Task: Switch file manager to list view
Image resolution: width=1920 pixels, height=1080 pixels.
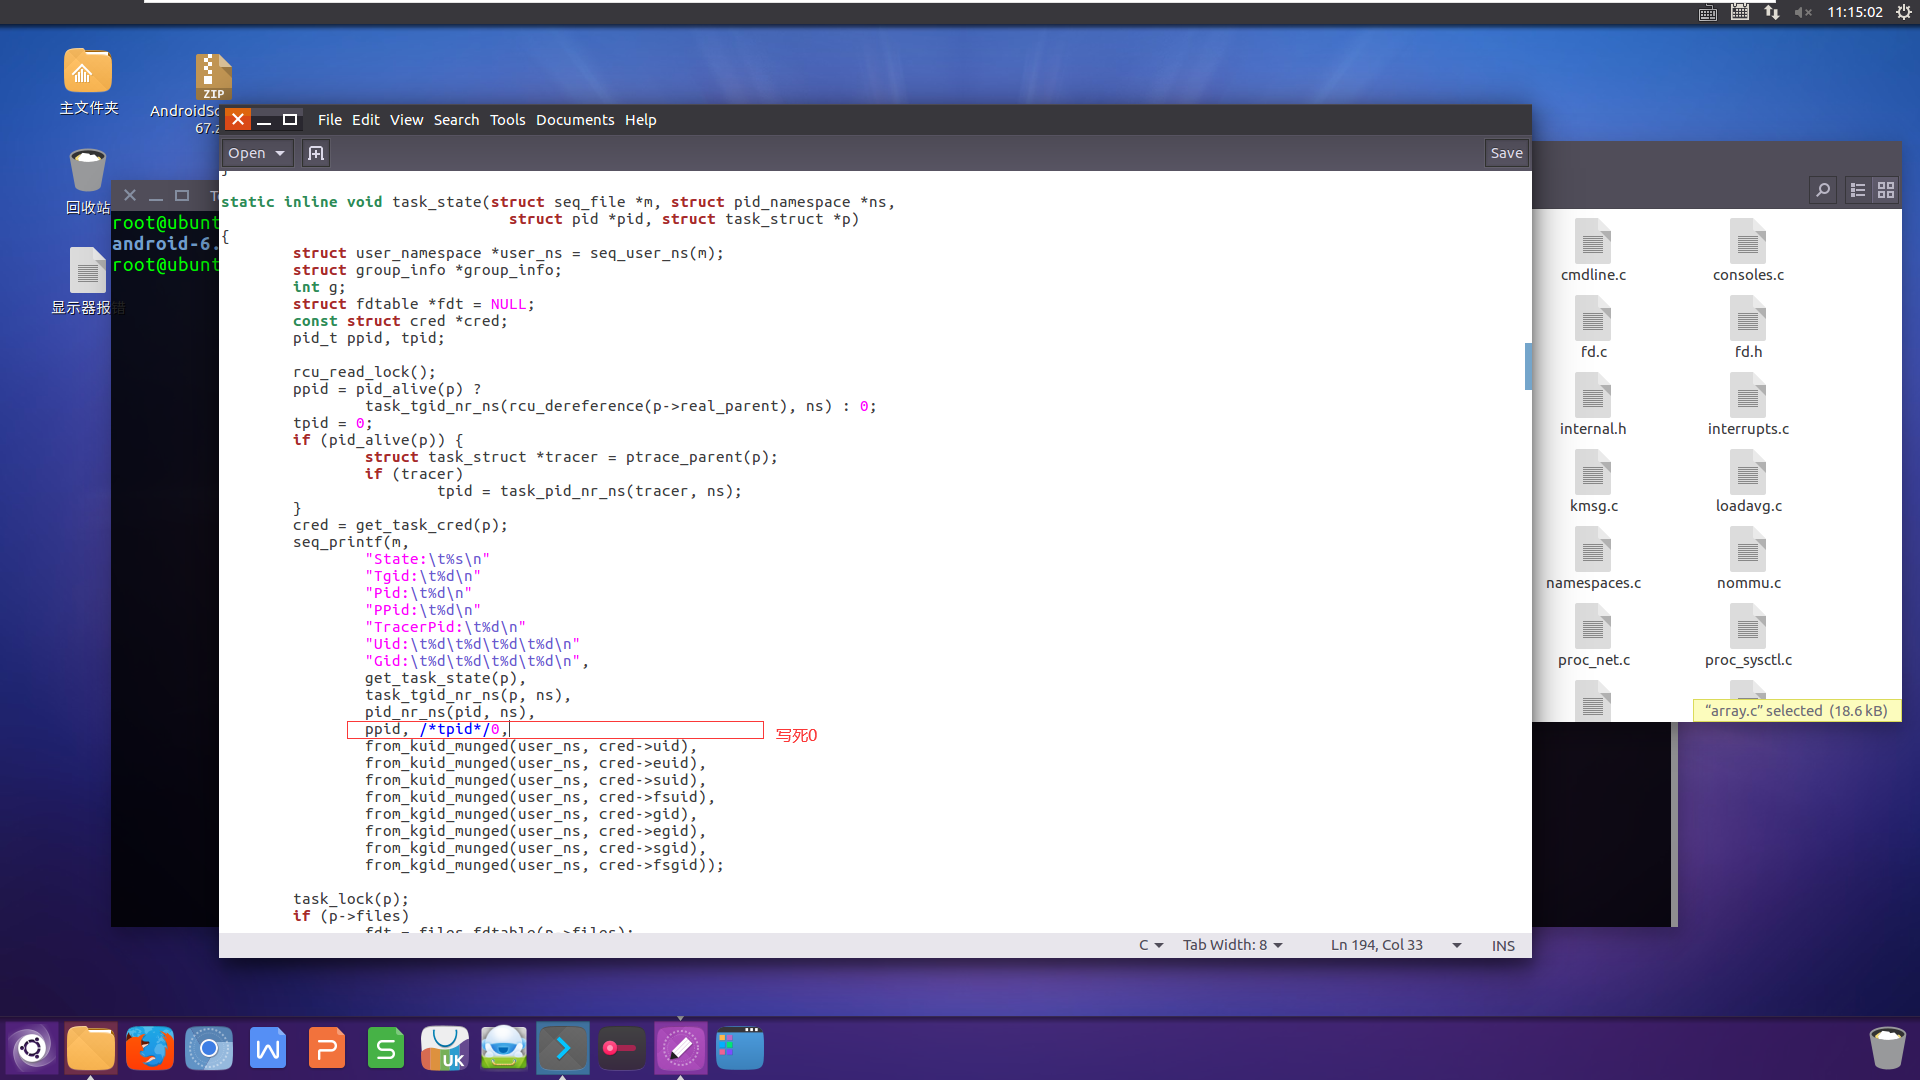Action: [1858, 190]
